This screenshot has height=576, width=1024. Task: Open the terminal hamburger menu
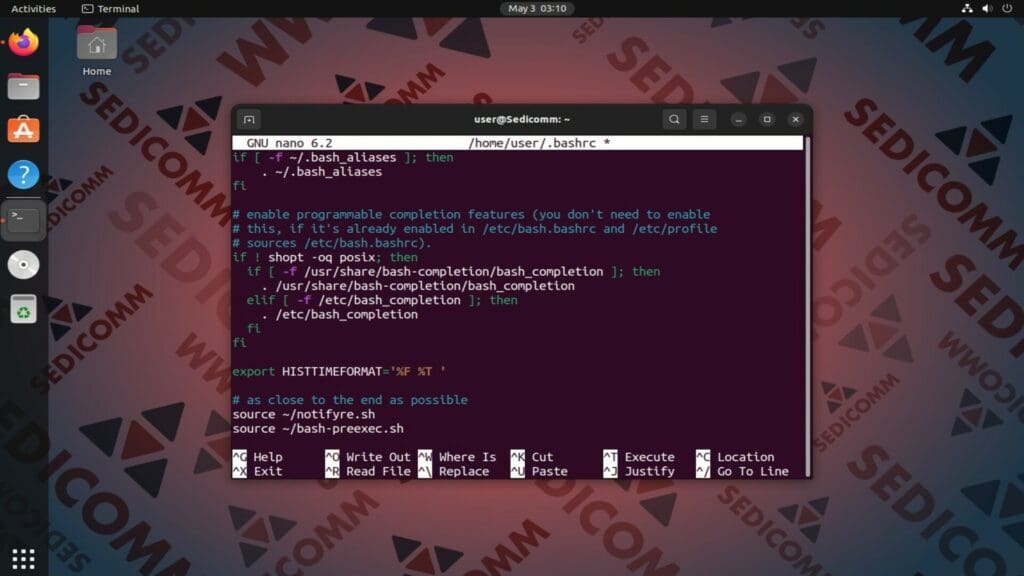pos(704,120)
